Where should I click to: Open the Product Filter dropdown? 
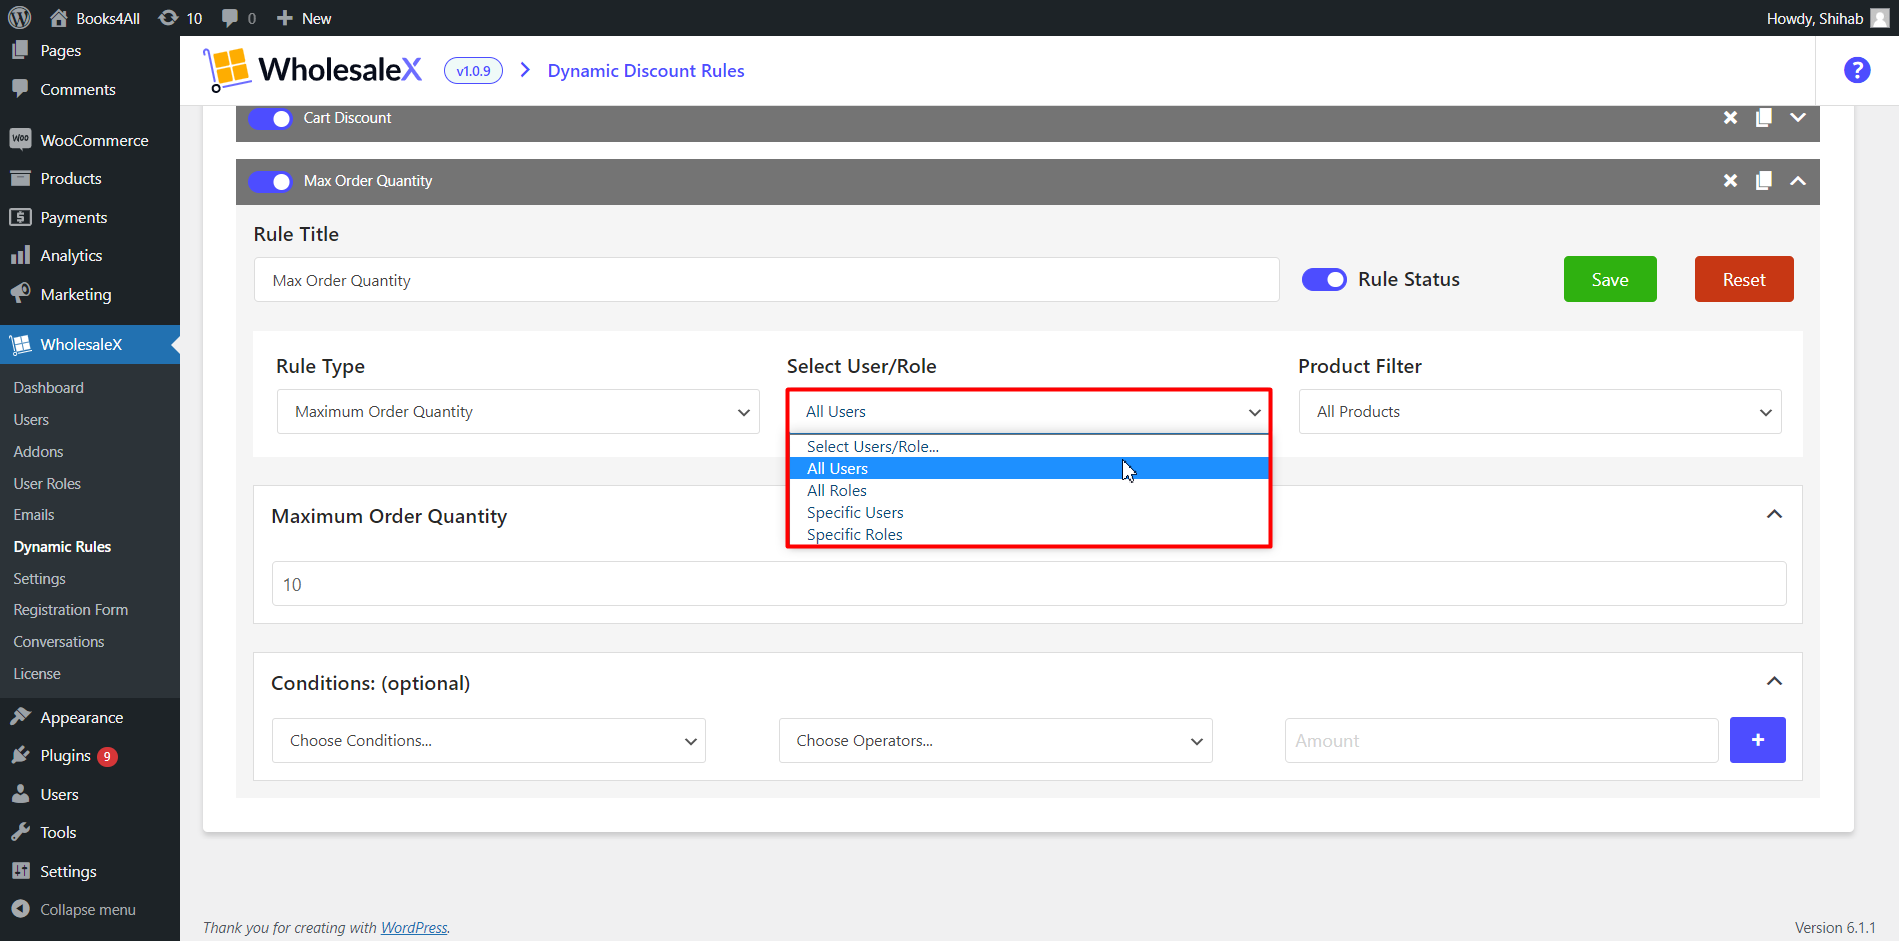tap(1540, 412)
